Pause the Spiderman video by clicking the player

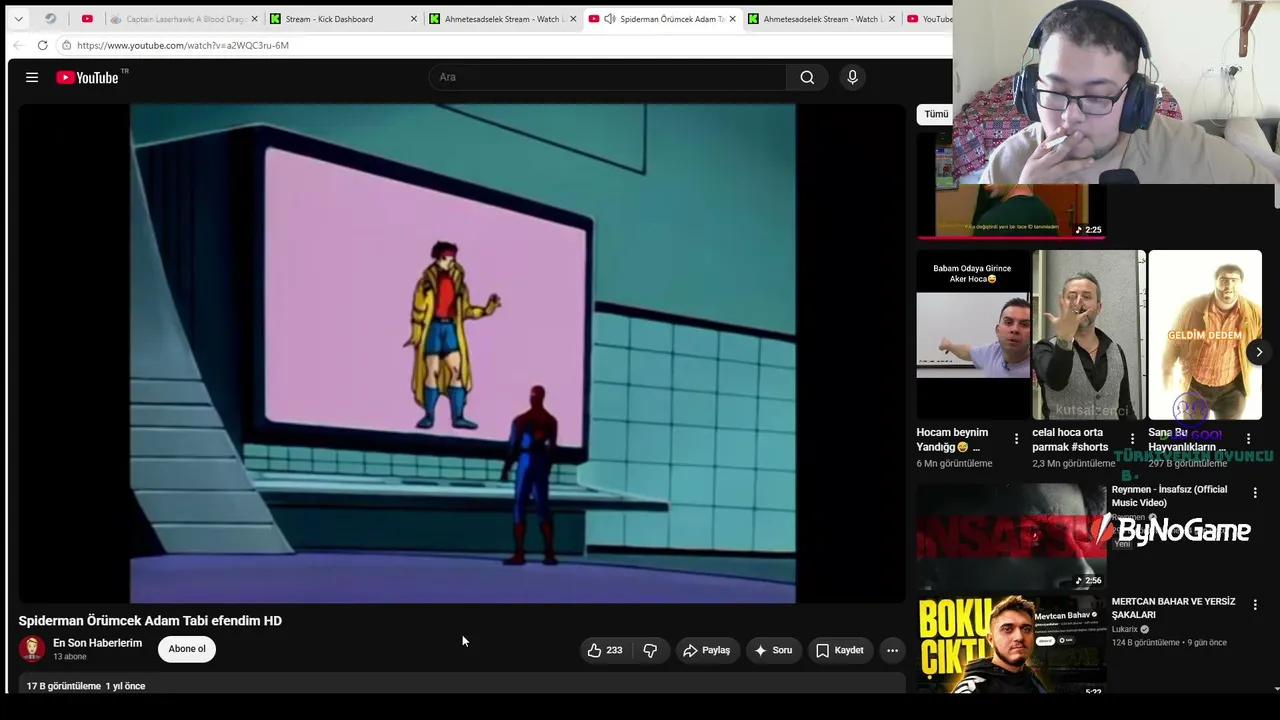coord(462,353)
